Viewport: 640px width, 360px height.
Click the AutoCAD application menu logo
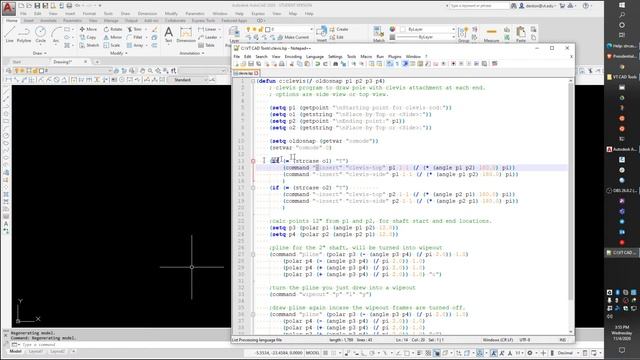(9, 8)
